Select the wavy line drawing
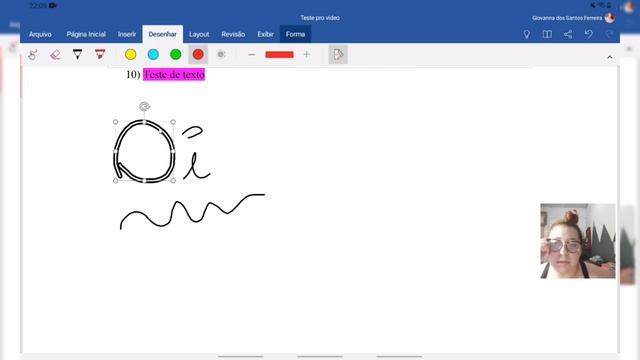 [192, 211]
